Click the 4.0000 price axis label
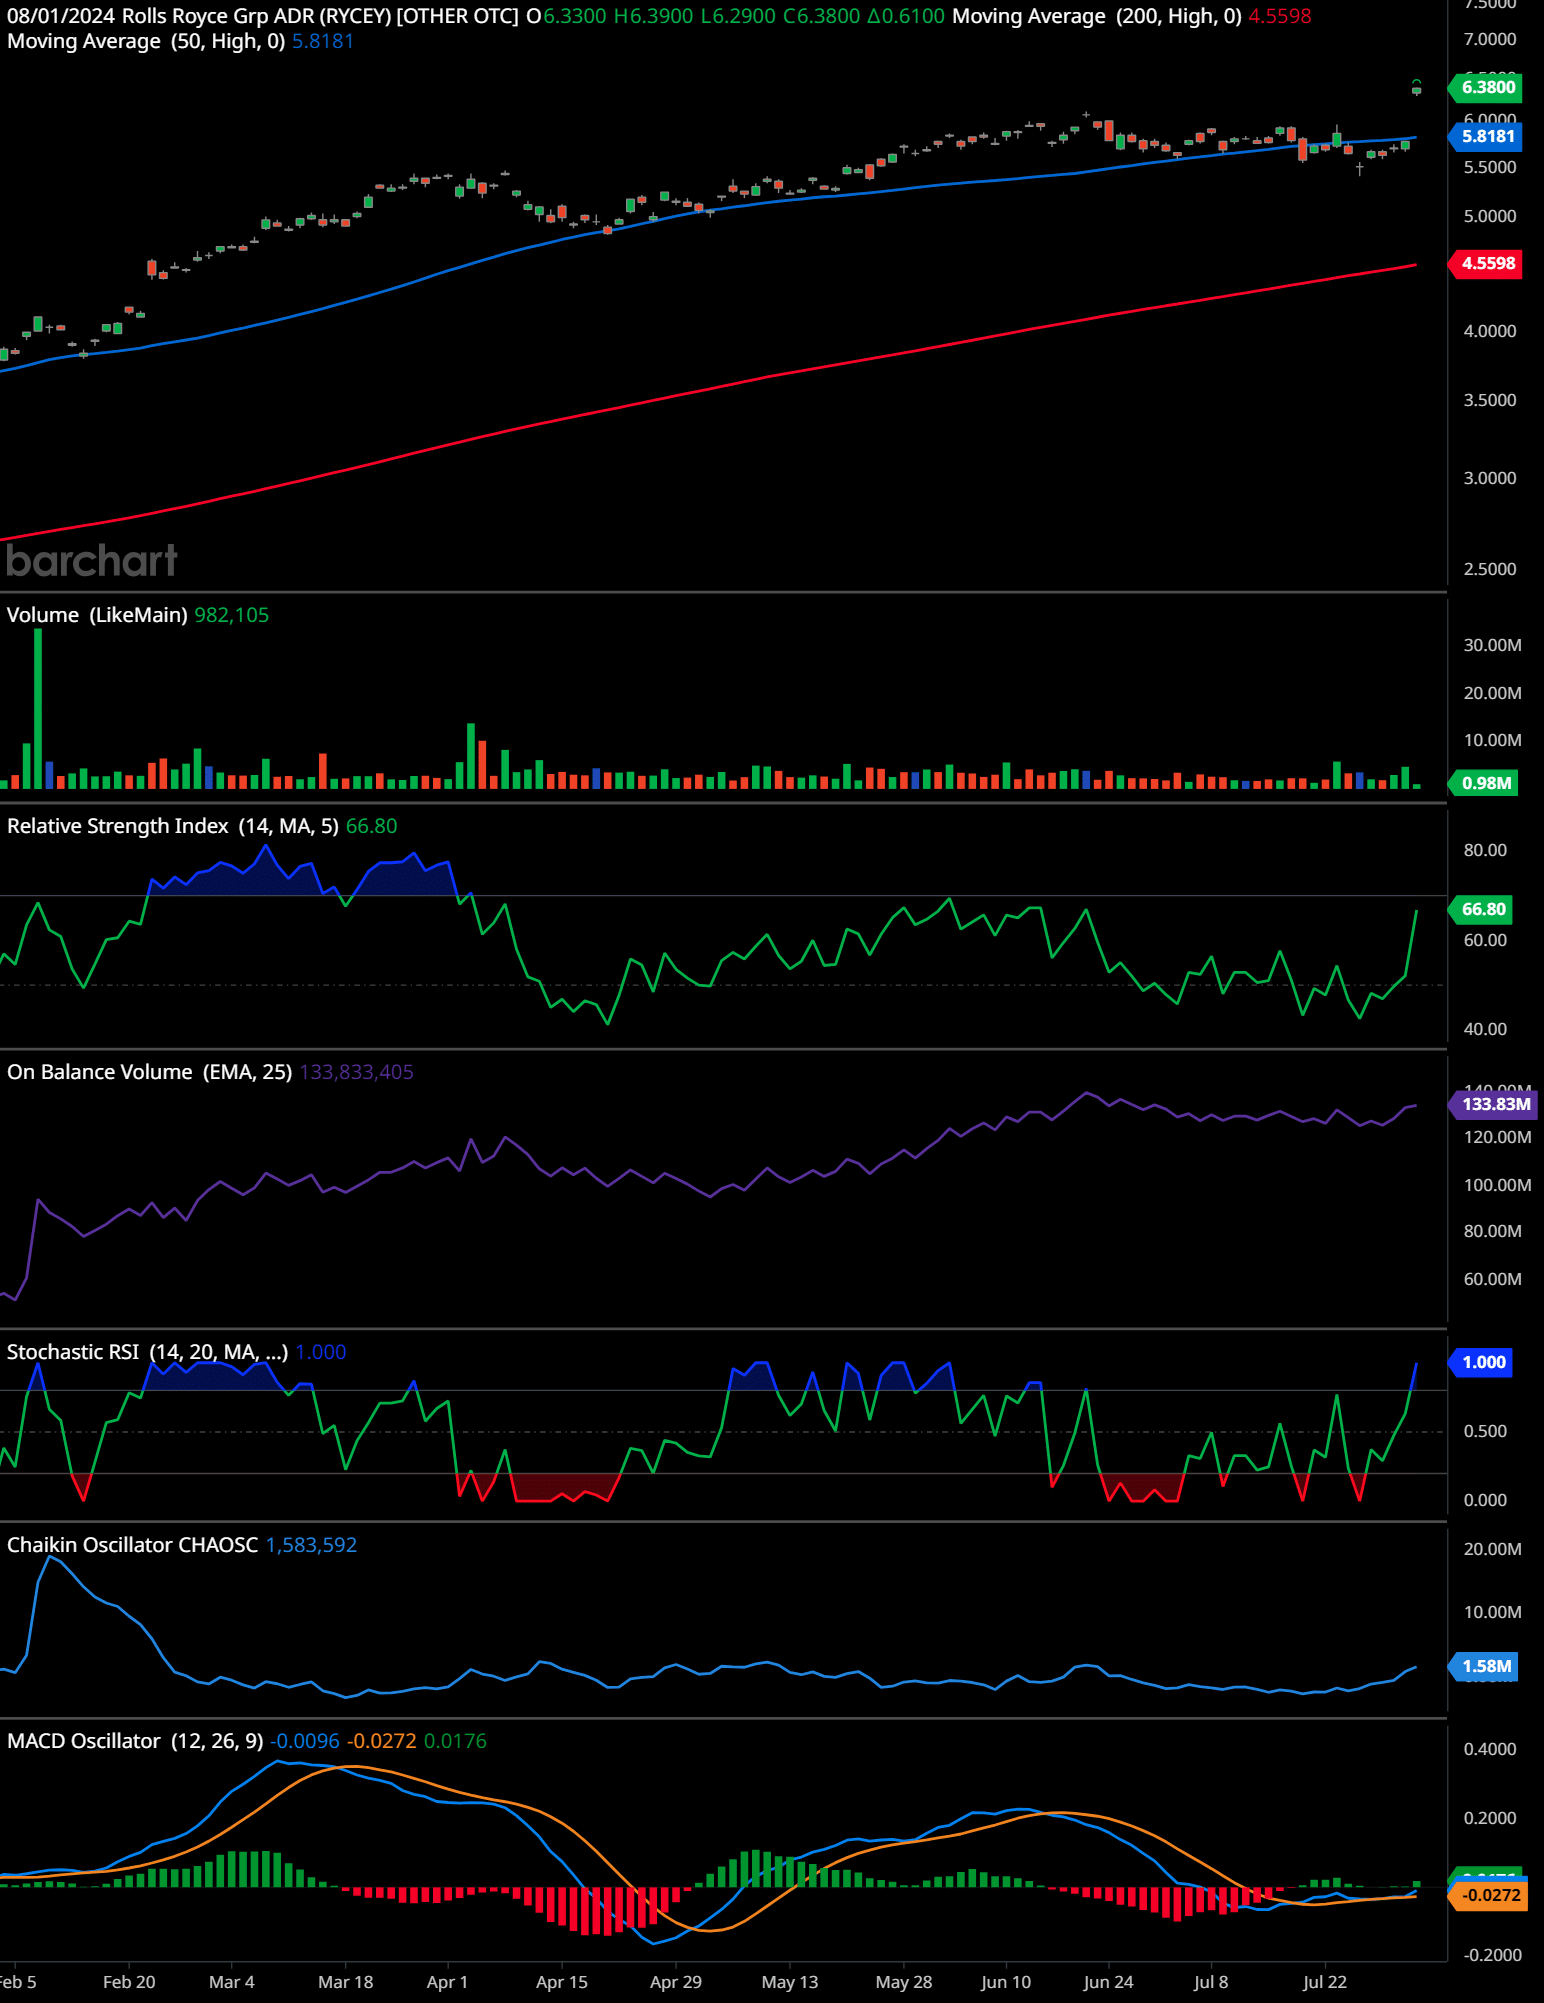1544x2003 pixels. point(1489,331)
